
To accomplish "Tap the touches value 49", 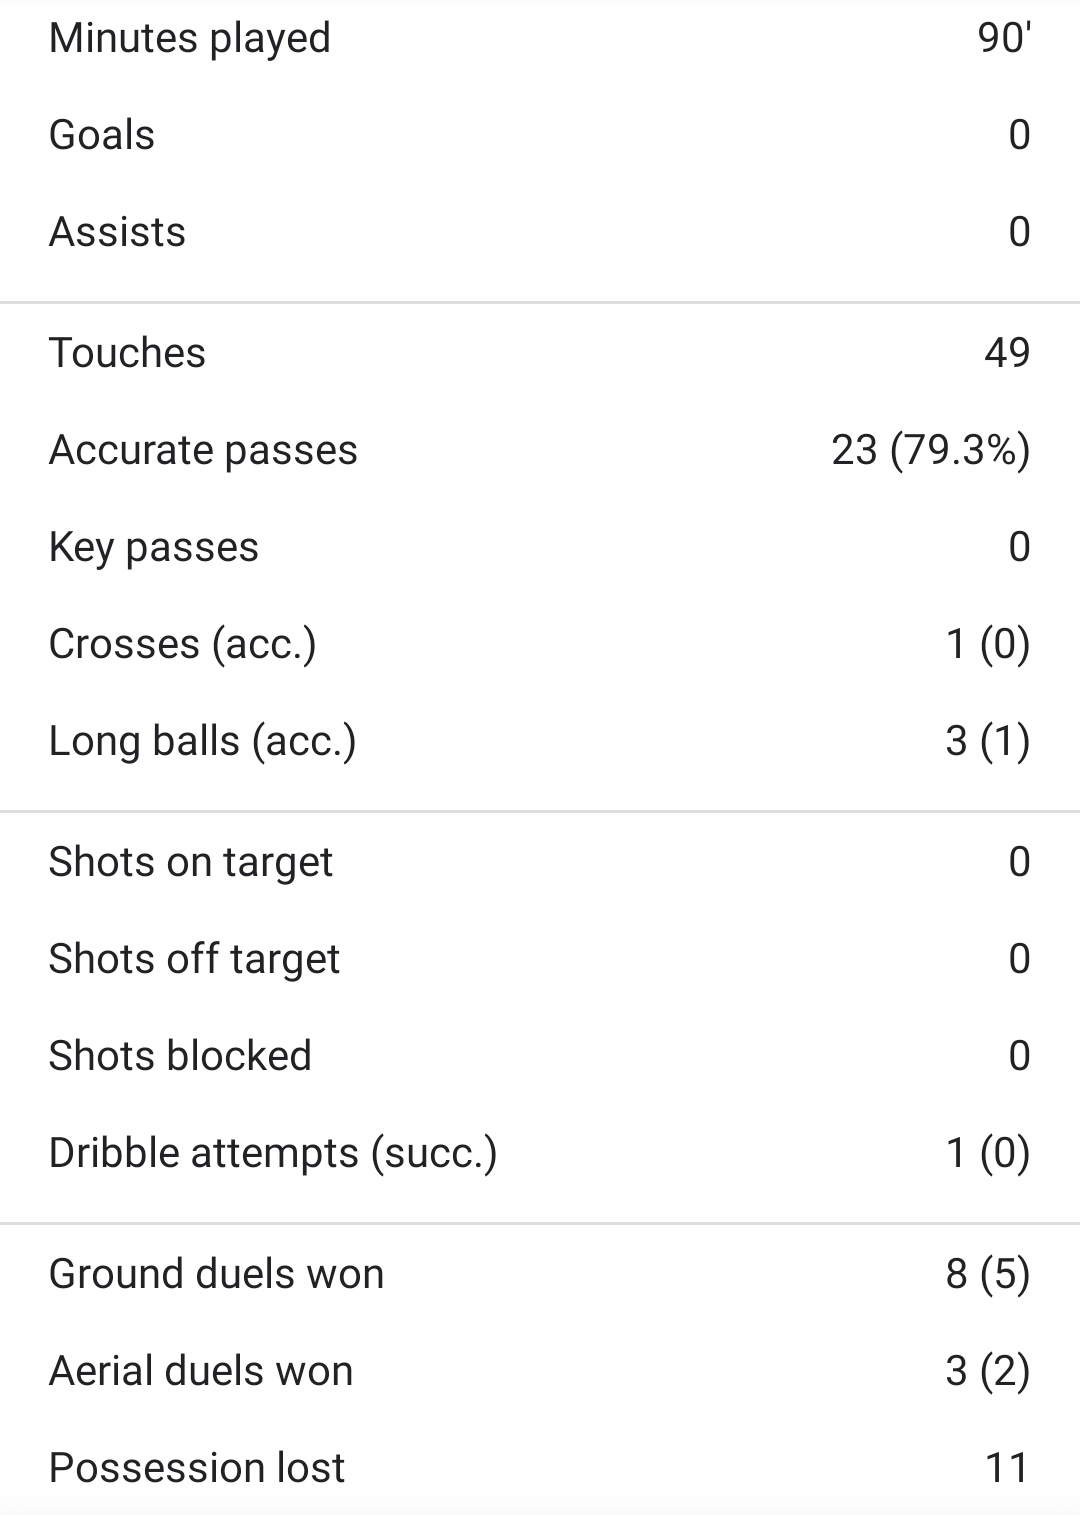I will click(x=1006, y=353).
